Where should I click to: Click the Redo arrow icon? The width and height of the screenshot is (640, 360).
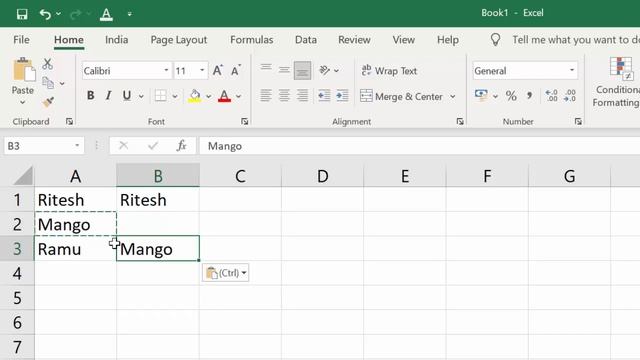[x=76, y=14]
